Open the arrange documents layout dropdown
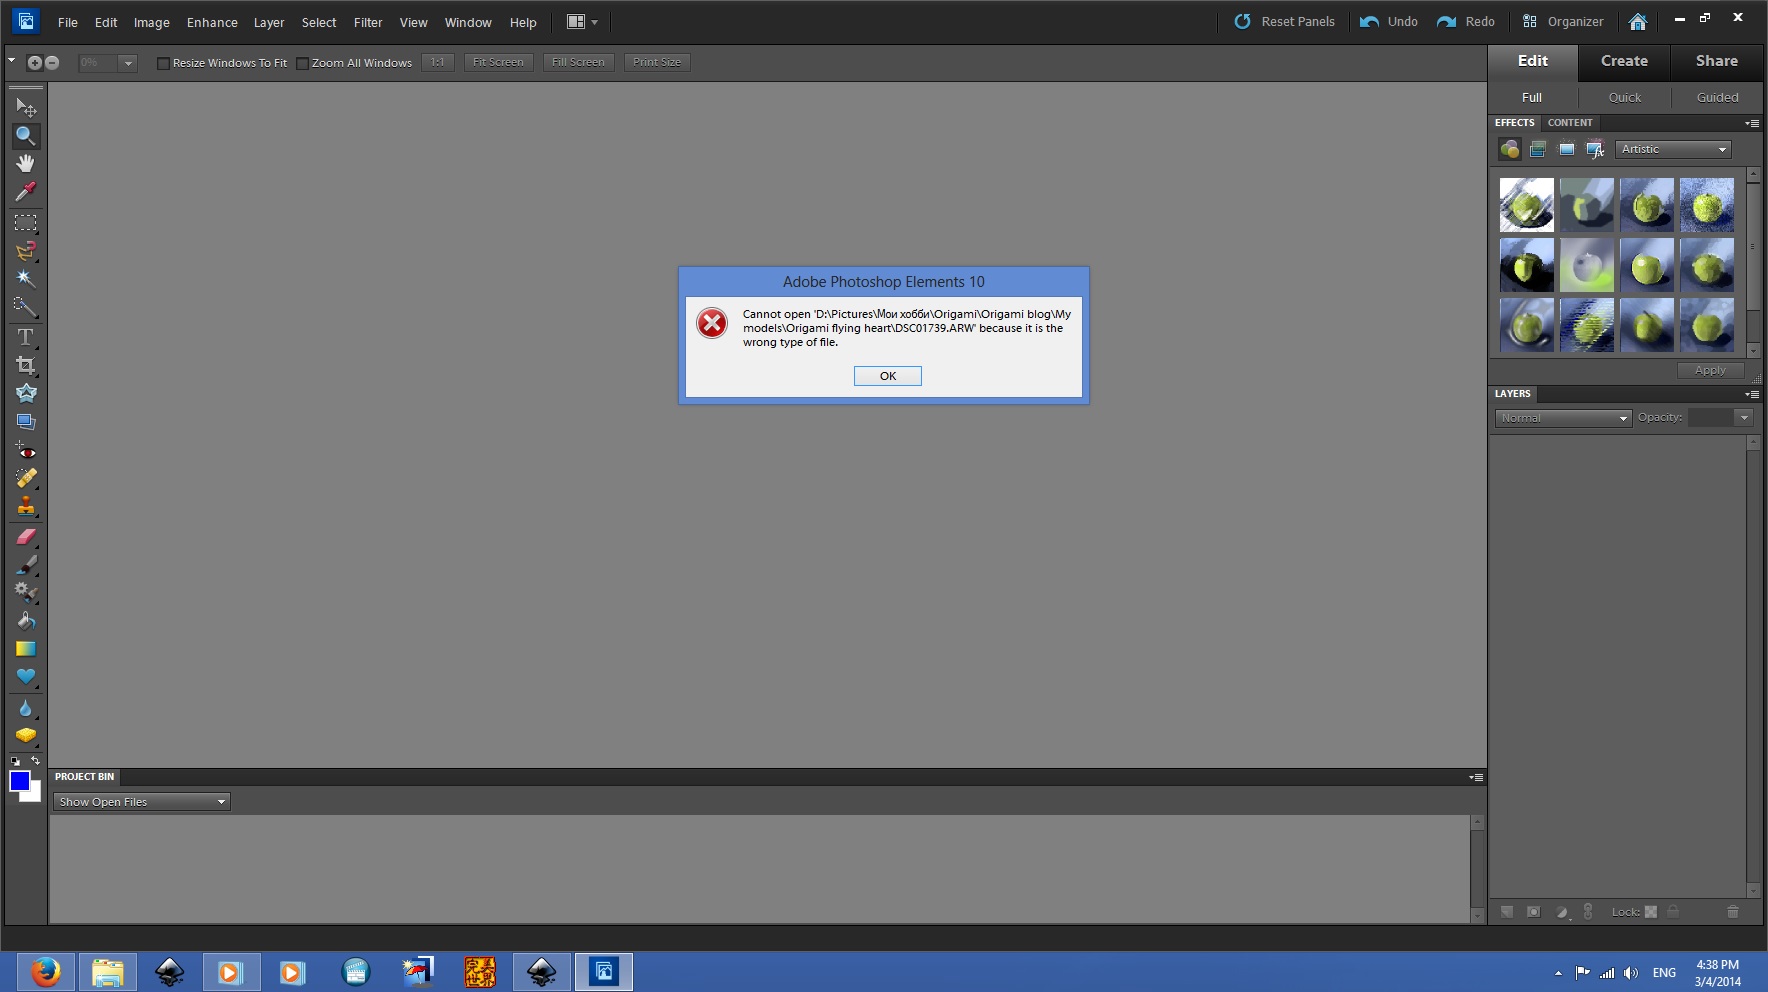 pos(582,22)
